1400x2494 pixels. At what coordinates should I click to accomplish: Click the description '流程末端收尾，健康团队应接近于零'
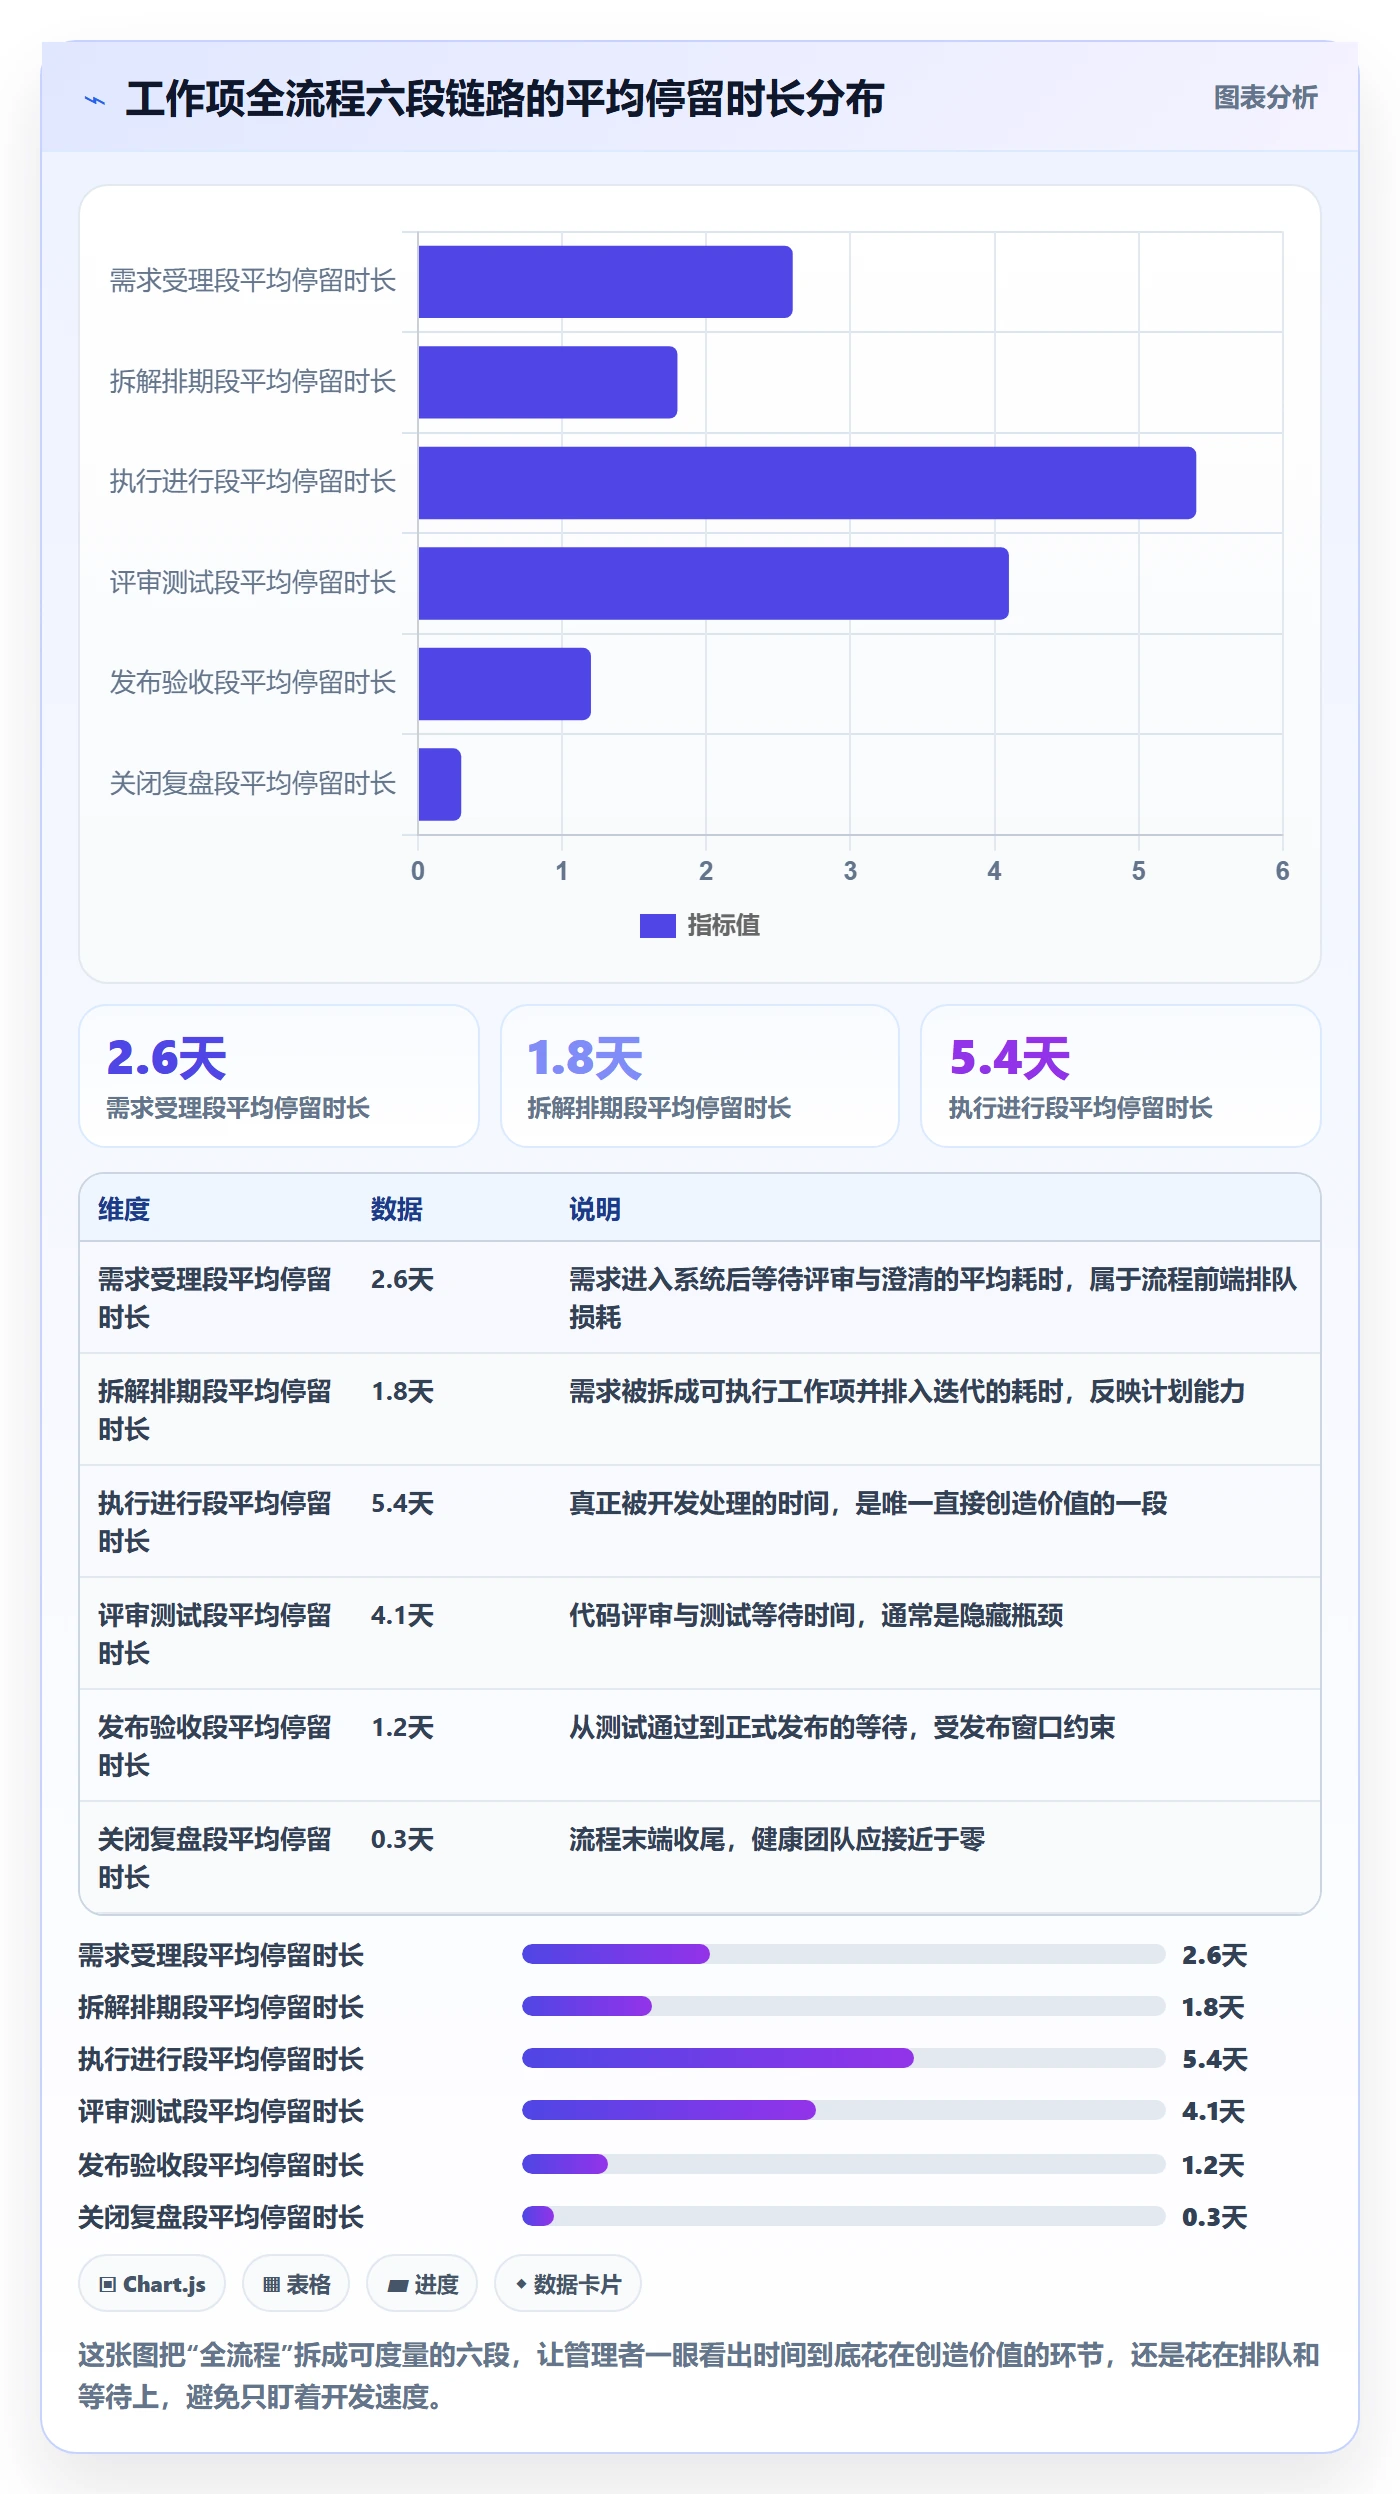[777, 1839]
